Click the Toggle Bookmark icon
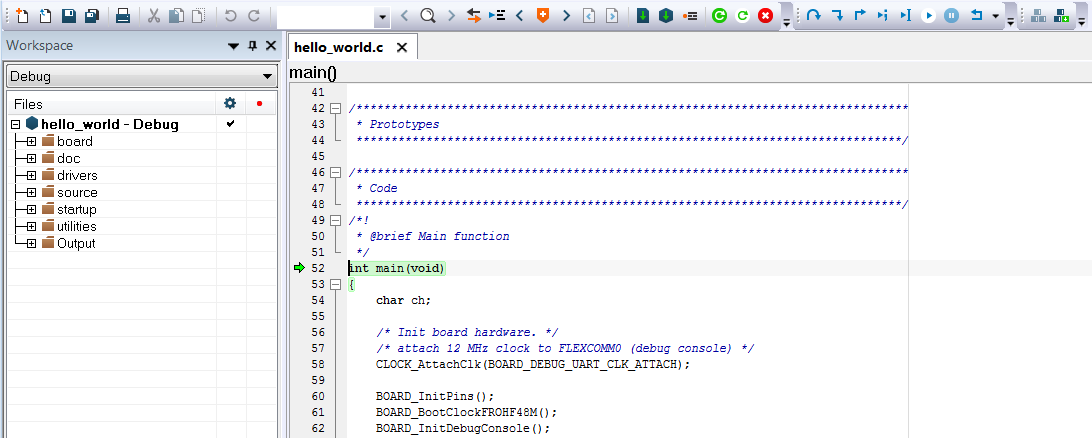Viewport: 1092px width, 438px height. 543,16
